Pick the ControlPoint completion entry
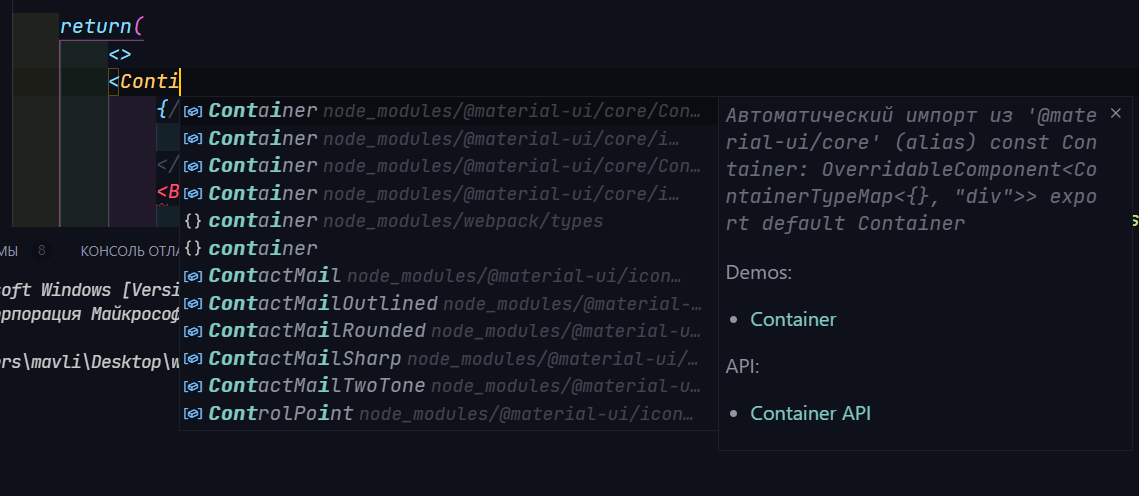Viewport: 1139px width, 496px height. pos(448,414)
